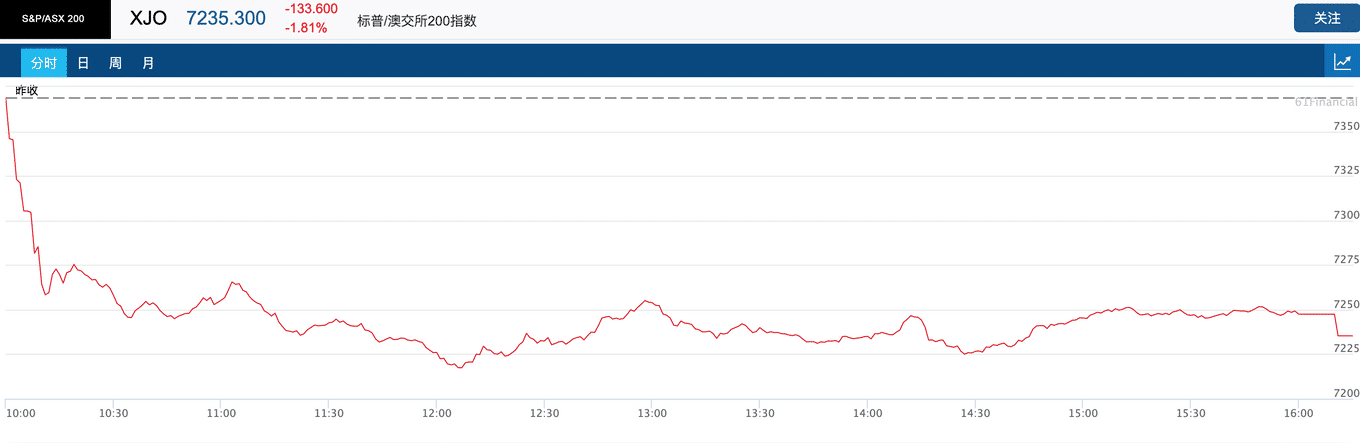Show the 月 monthly chart tab
Screen dimensions: 1360x443
point(148,63)
